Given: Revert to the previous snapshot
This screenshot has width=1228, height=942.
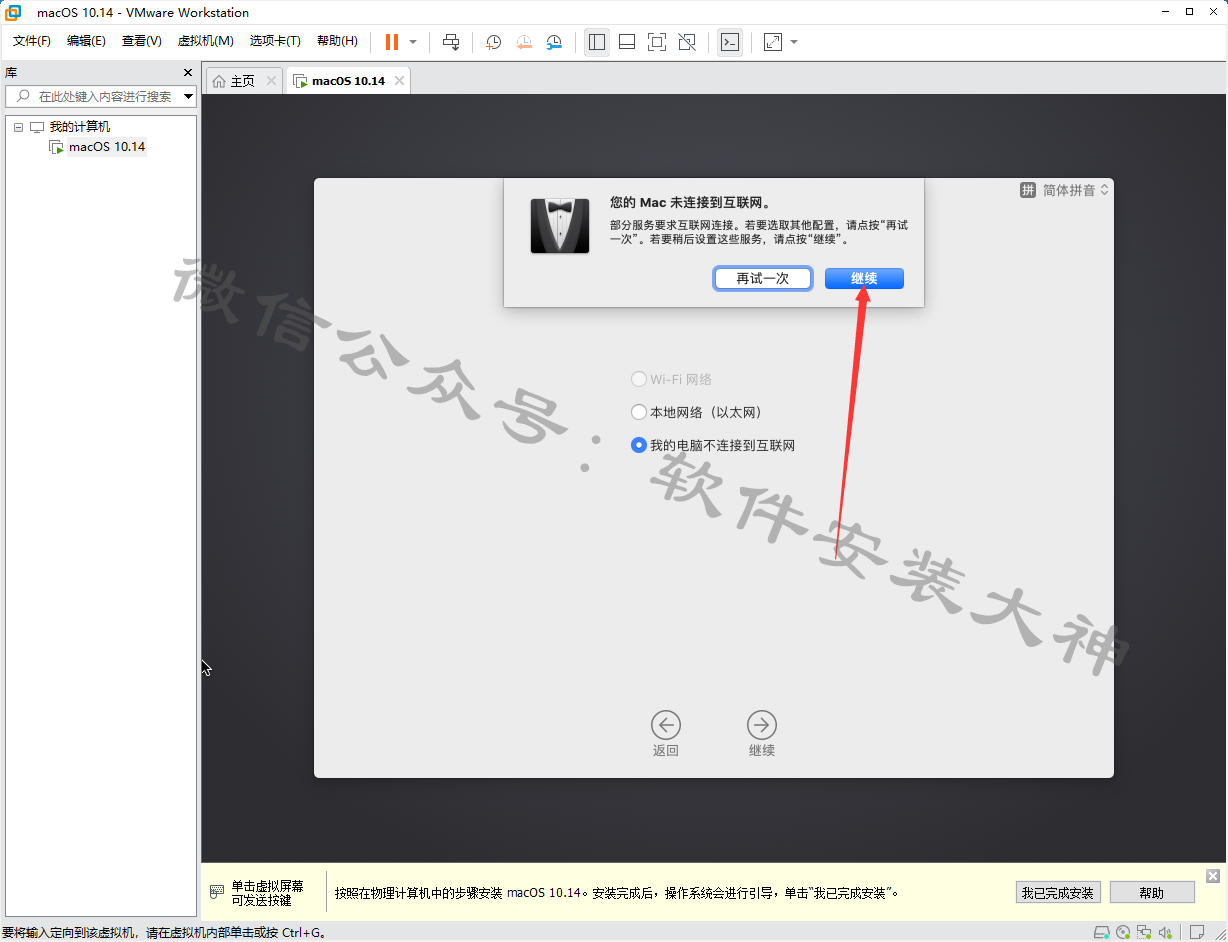Looking at the screenshot, I should 524,42.
